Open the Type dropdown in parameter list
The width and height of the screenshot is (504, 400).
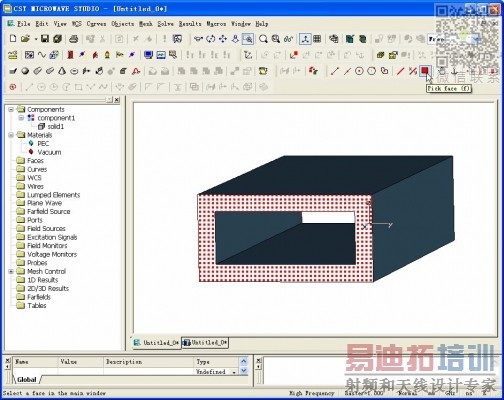click(234, 372)
